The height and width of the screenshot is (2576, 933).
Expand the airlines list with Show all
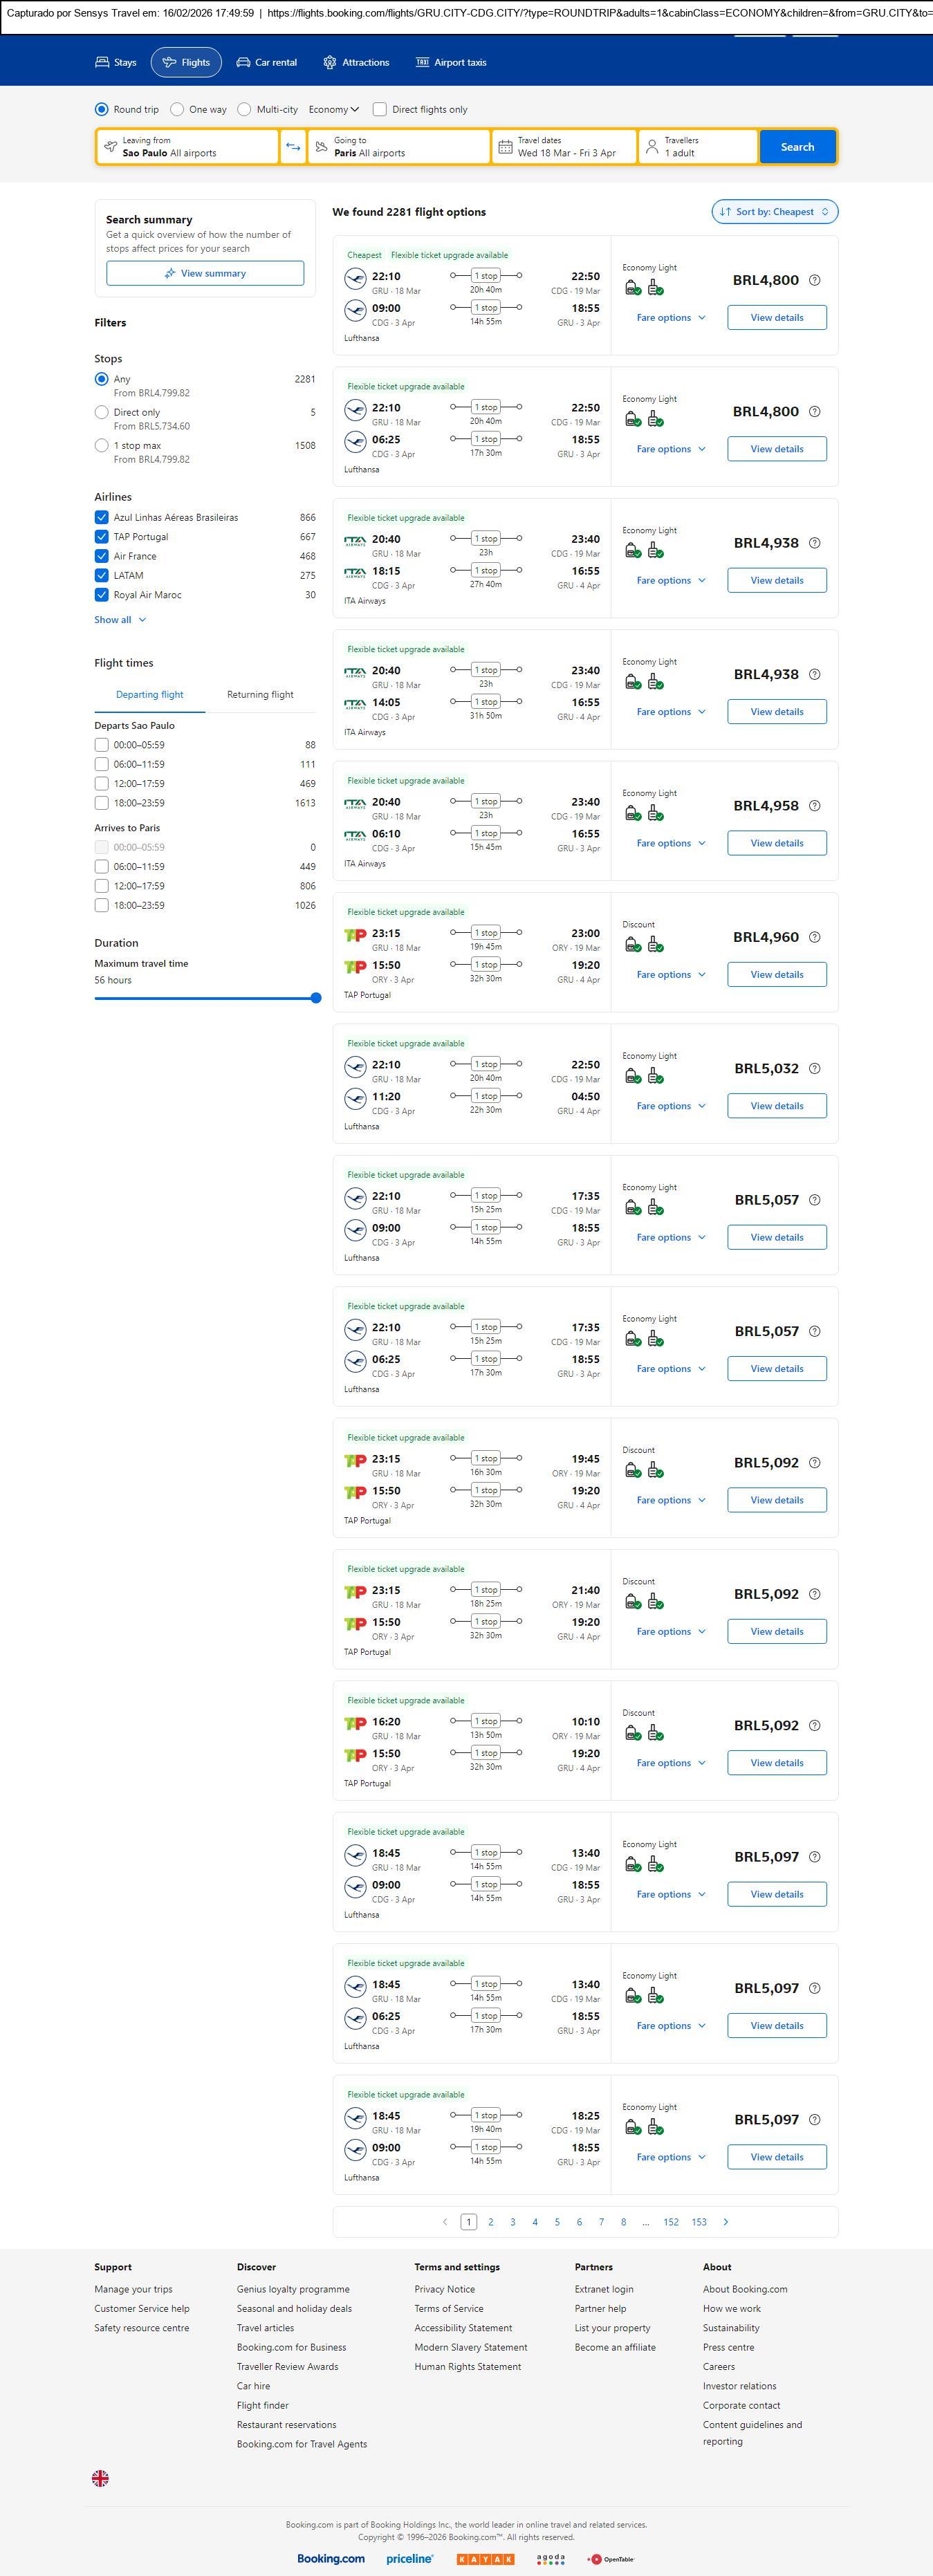click(x=120, y=620)
